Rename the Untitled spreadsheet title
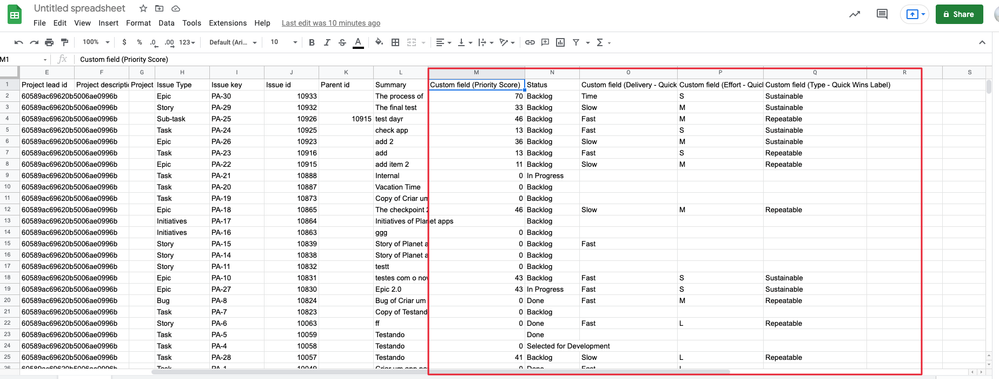Viewport: 999px width, 379px height. tap(80, 8)
